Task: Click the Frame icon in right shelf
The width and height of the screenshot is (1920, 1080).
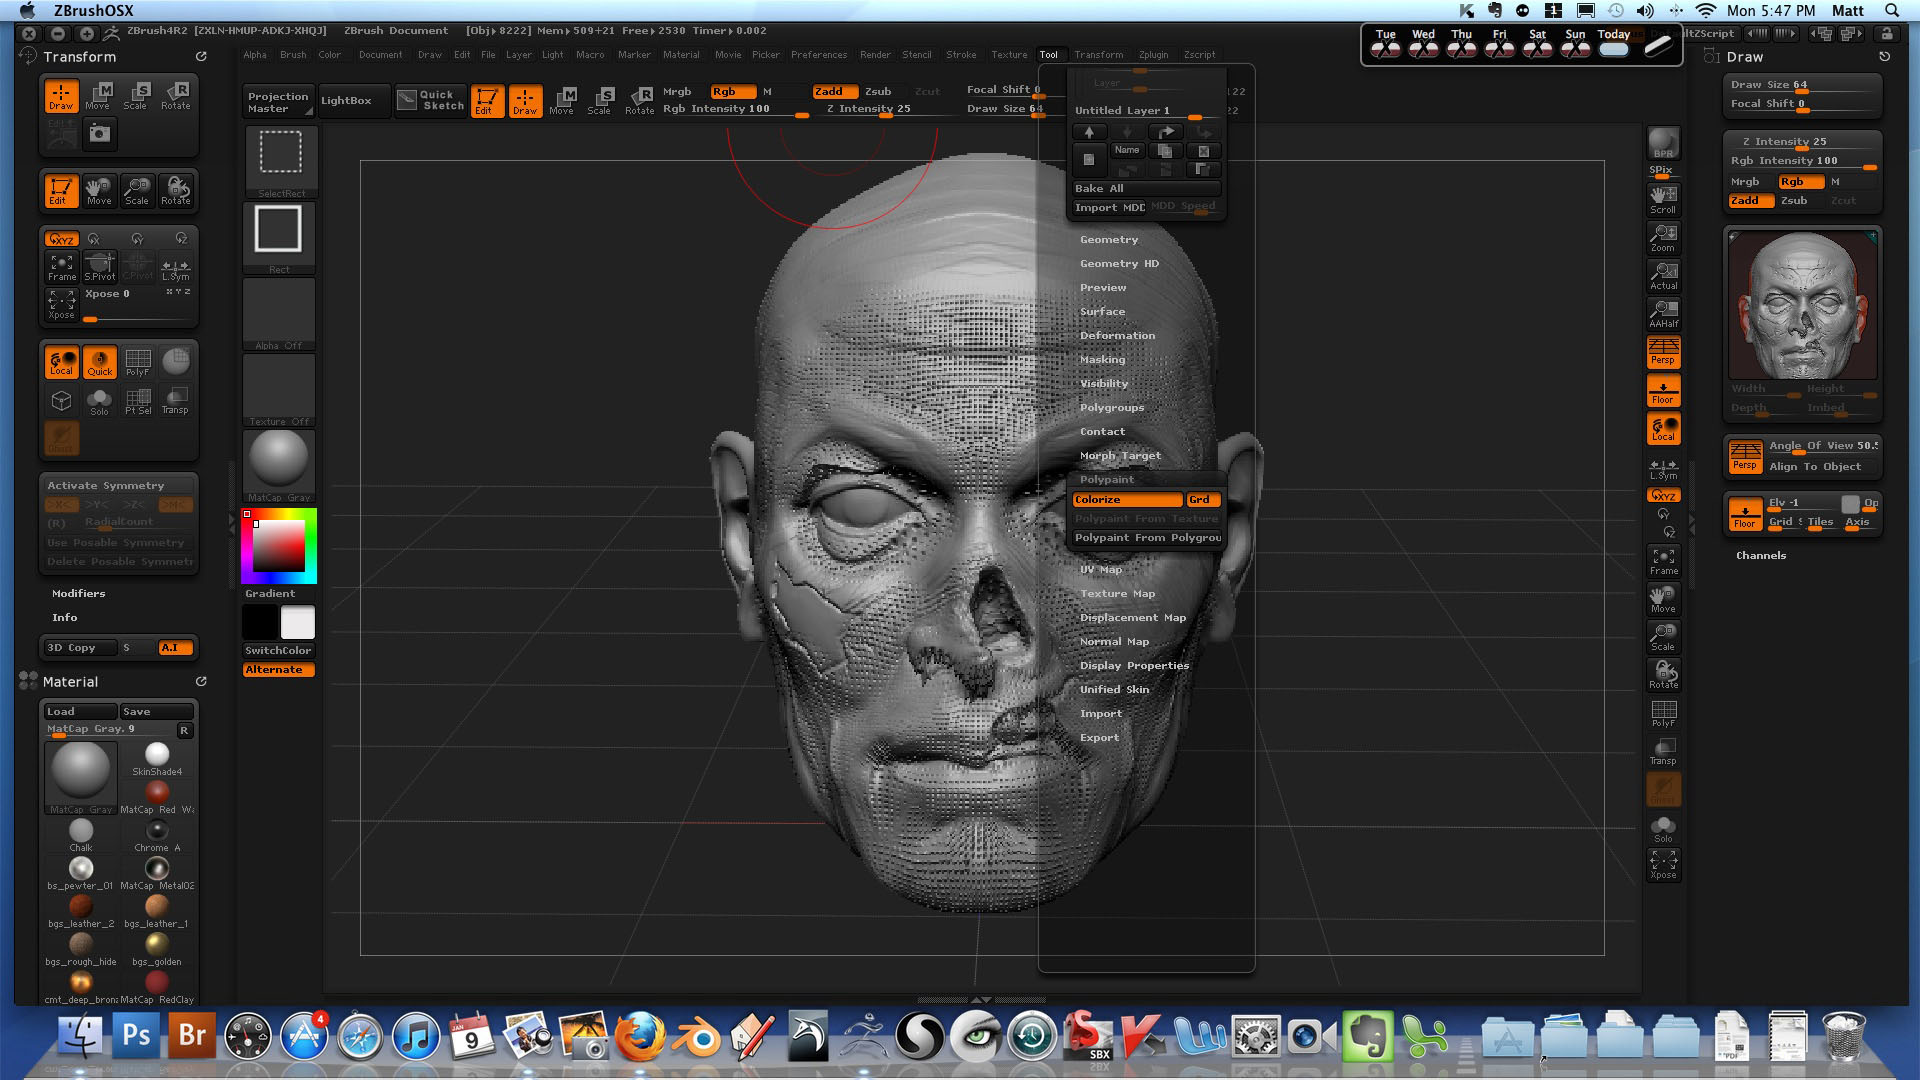Action: (1663, 561)
